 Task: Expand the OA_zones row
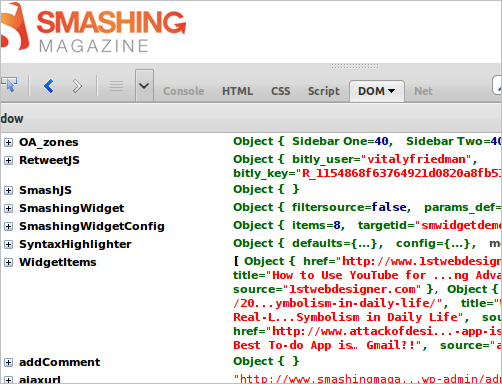8,143
